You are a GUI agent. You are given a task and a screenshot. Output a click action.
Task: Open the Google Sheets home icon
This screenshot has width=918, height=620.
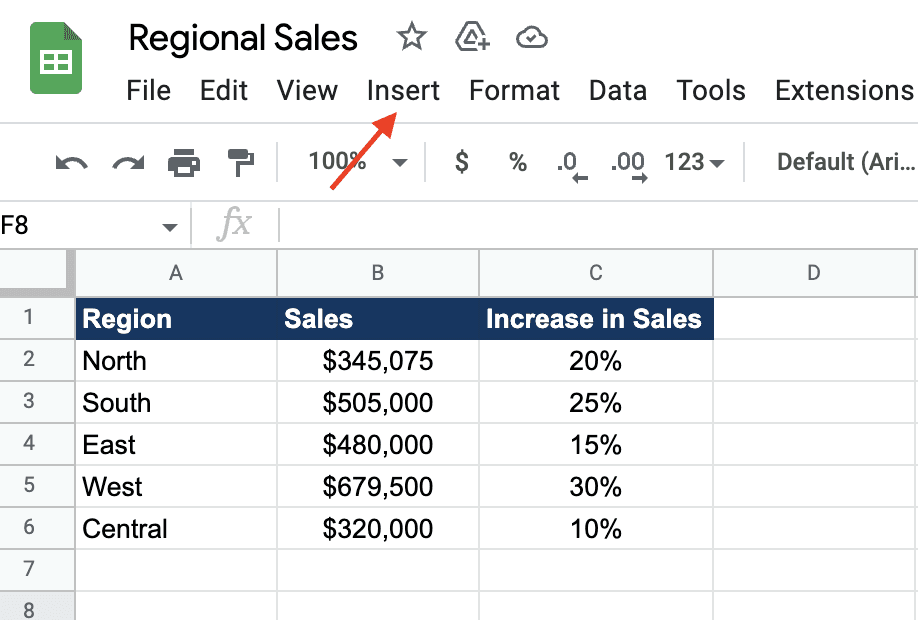click(x=56, y=58)
